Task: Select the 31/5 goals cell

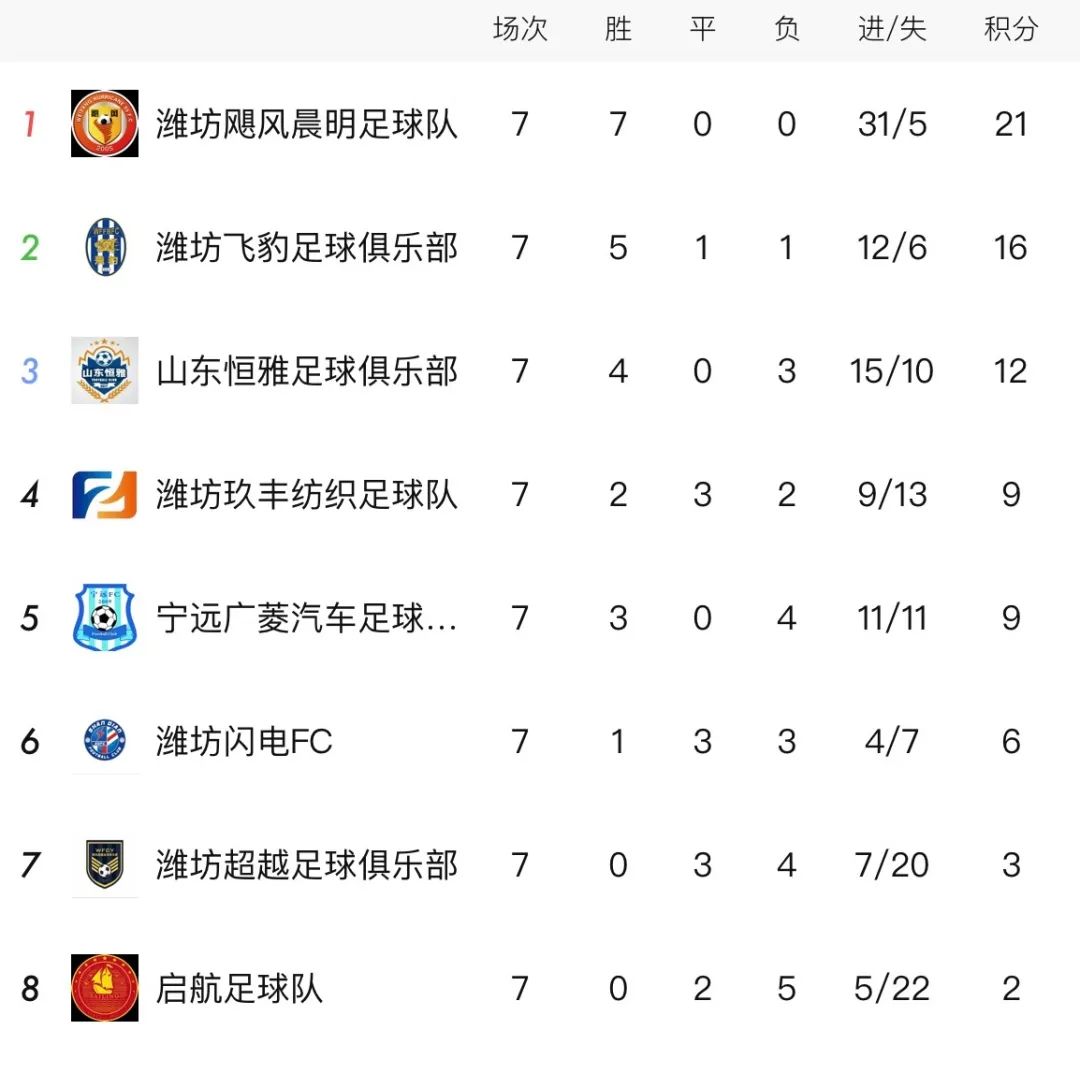Action: (x=892, y=124)
